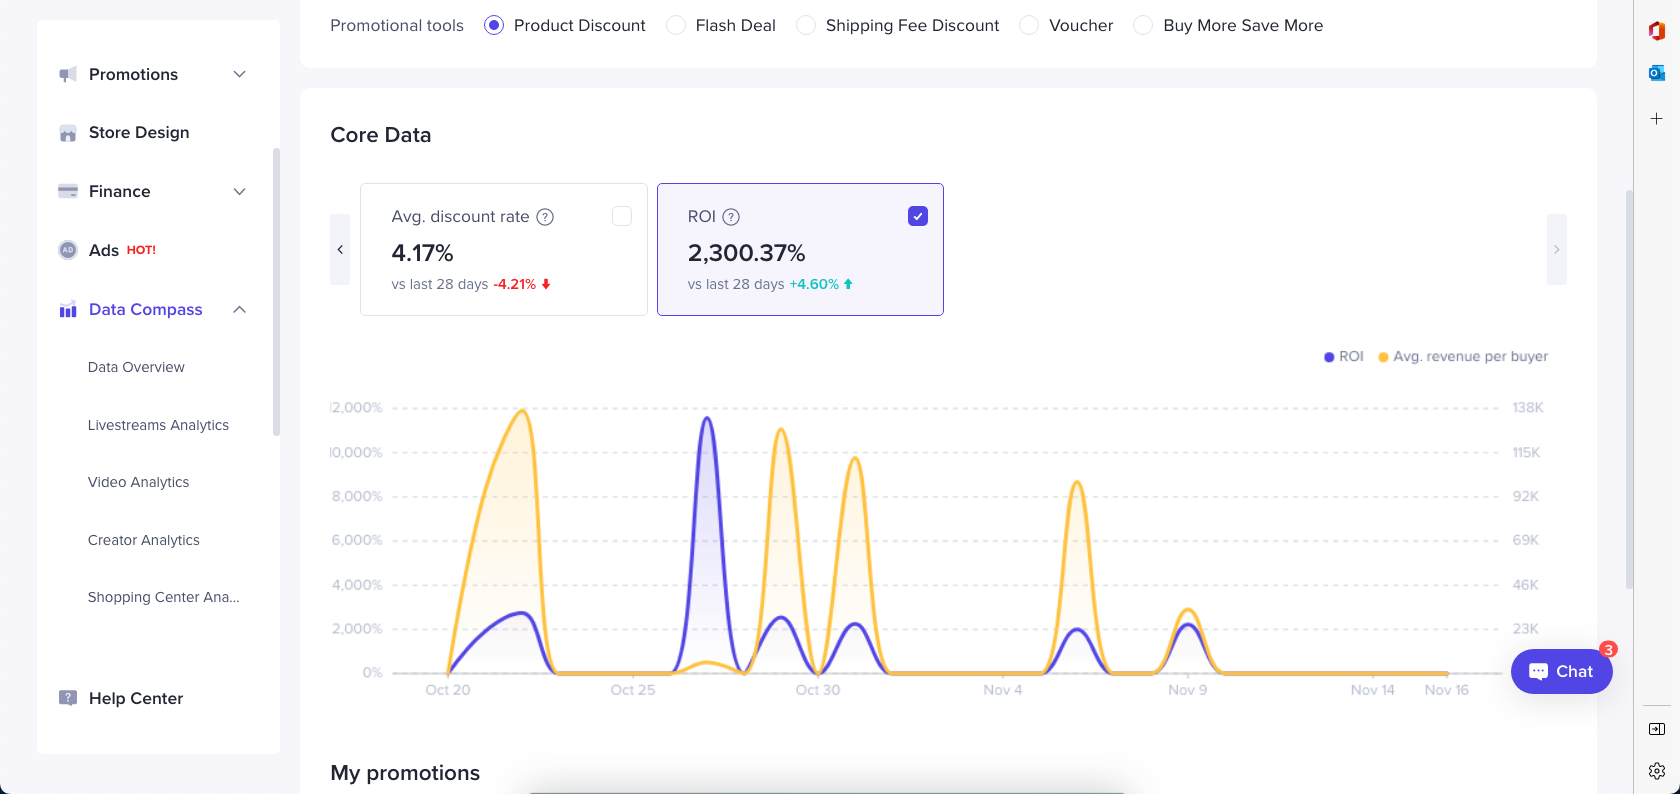Open the Outlook icon in browser sidebar

1656,73
